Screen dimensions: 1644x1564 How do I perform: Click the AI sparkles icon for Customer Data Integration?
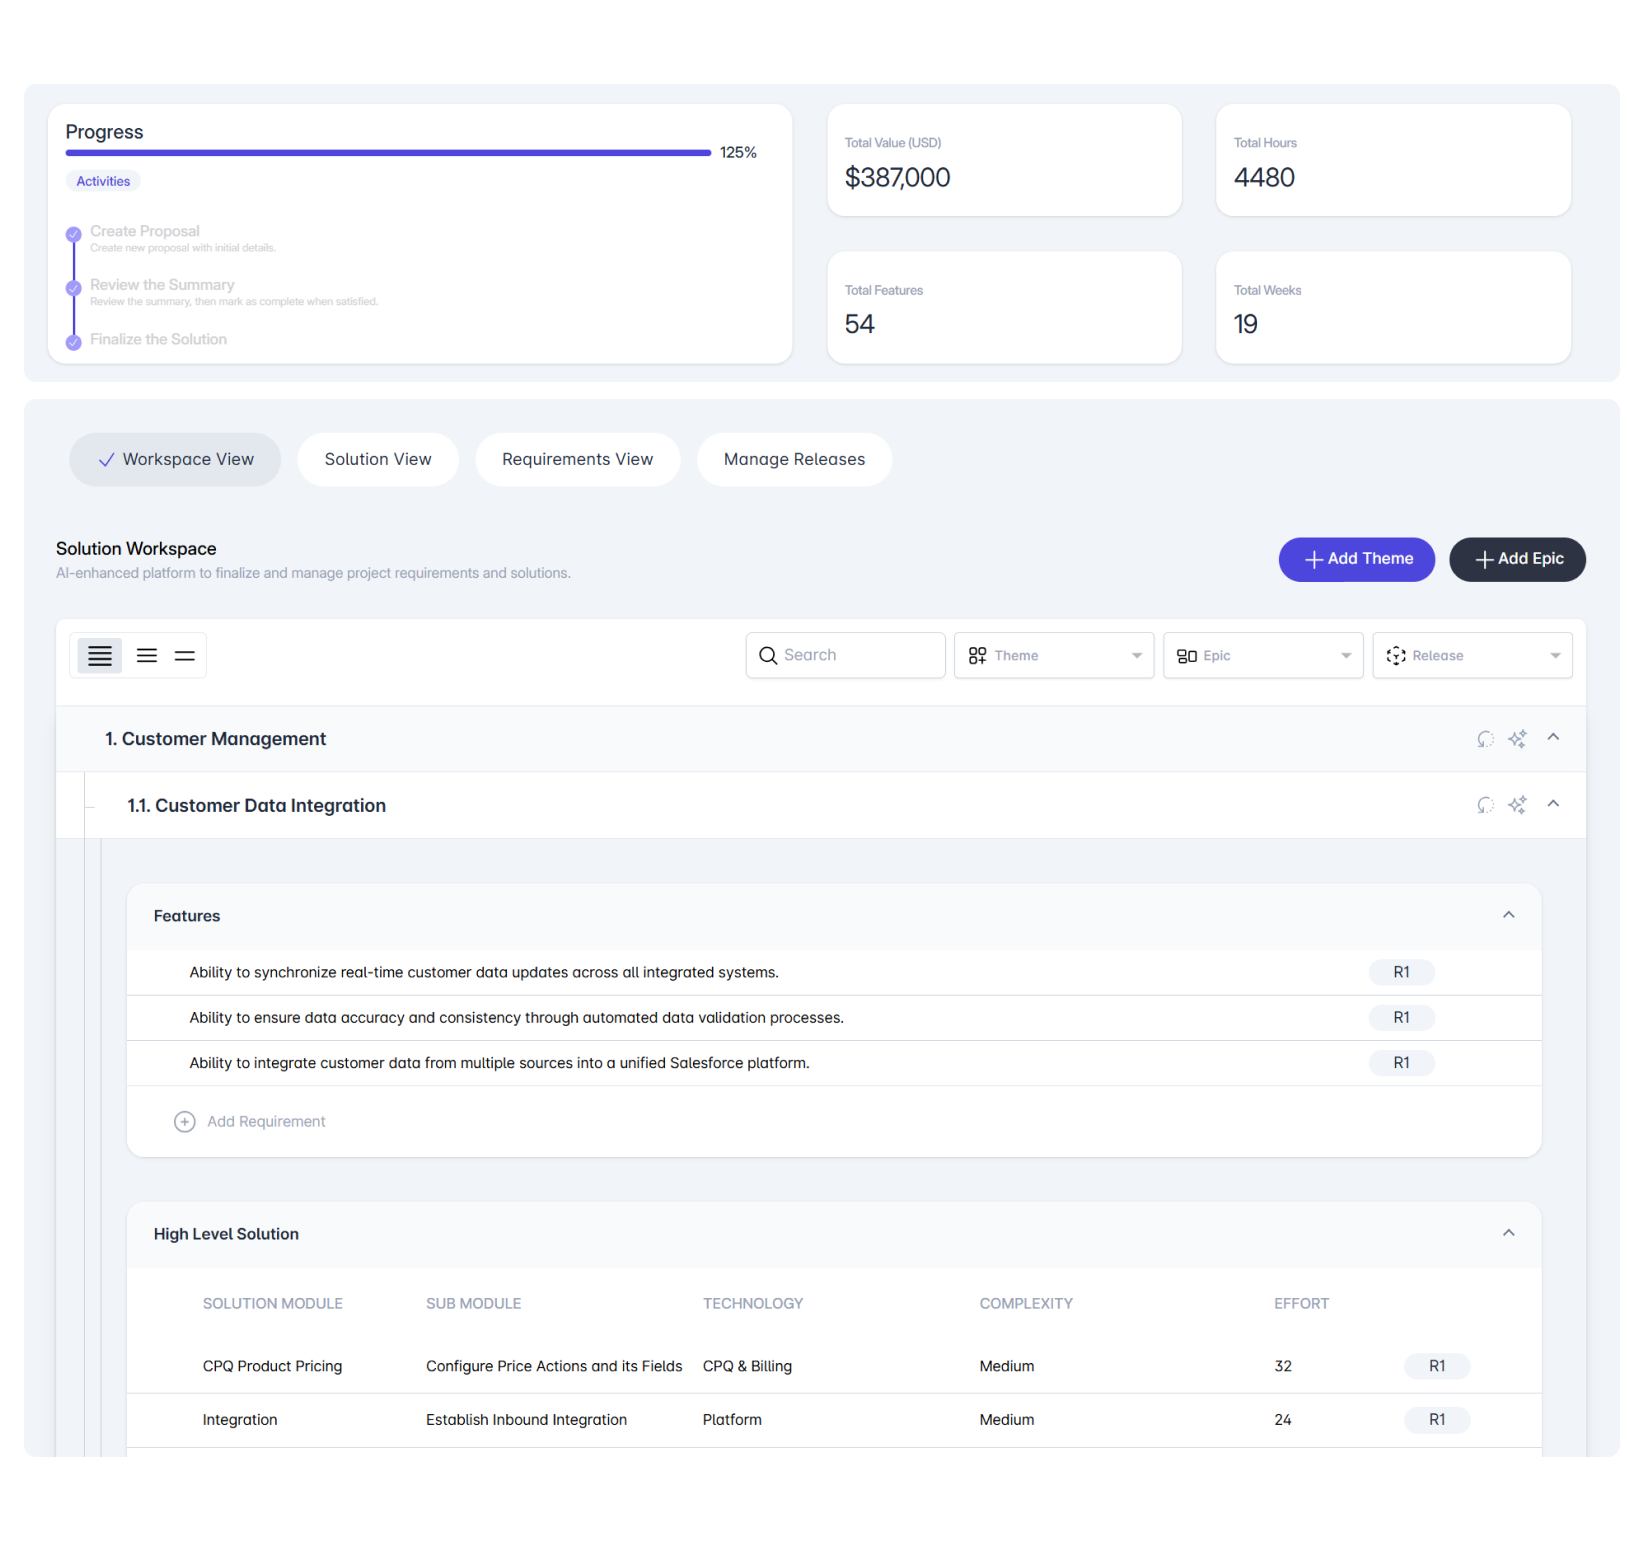pyautogui.click(x=1517, y=805)
